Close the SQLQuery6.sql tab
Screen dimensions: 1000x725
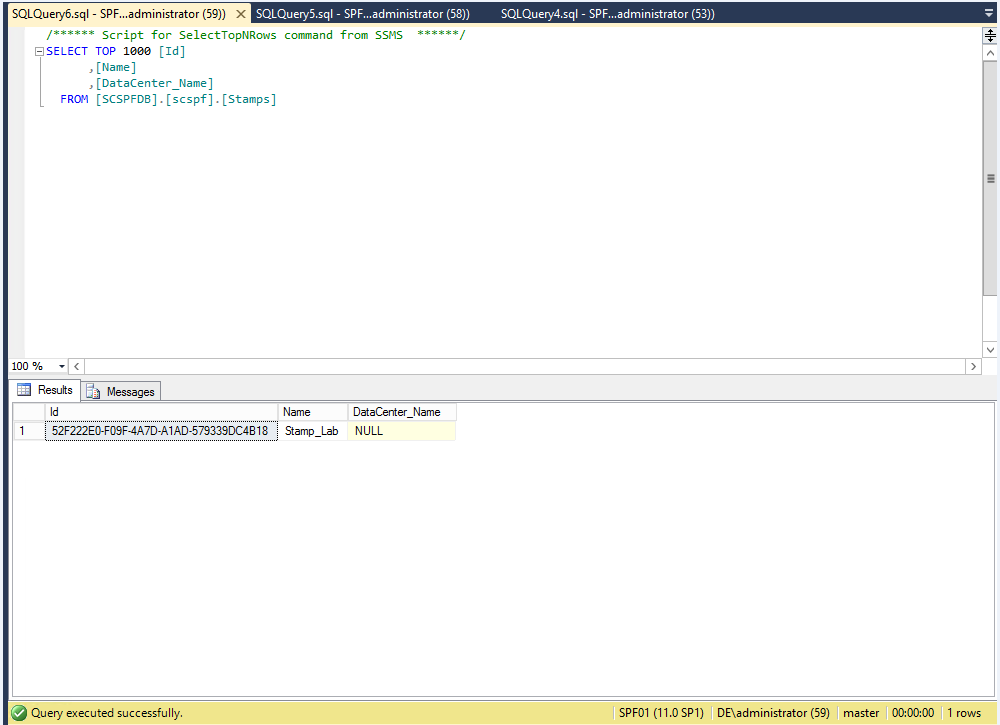click(240, 14)
